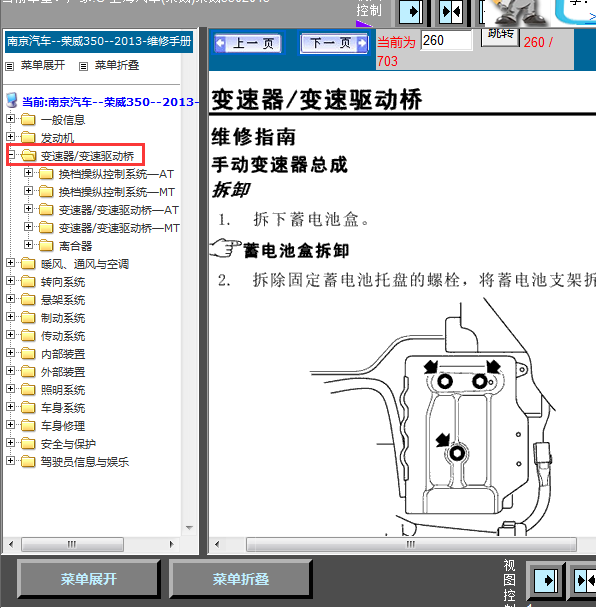This screenshot has width=596, height=608.
Task: Select the open 变速器/变速驱动桥 folder icon
Action: coord(29,155)
